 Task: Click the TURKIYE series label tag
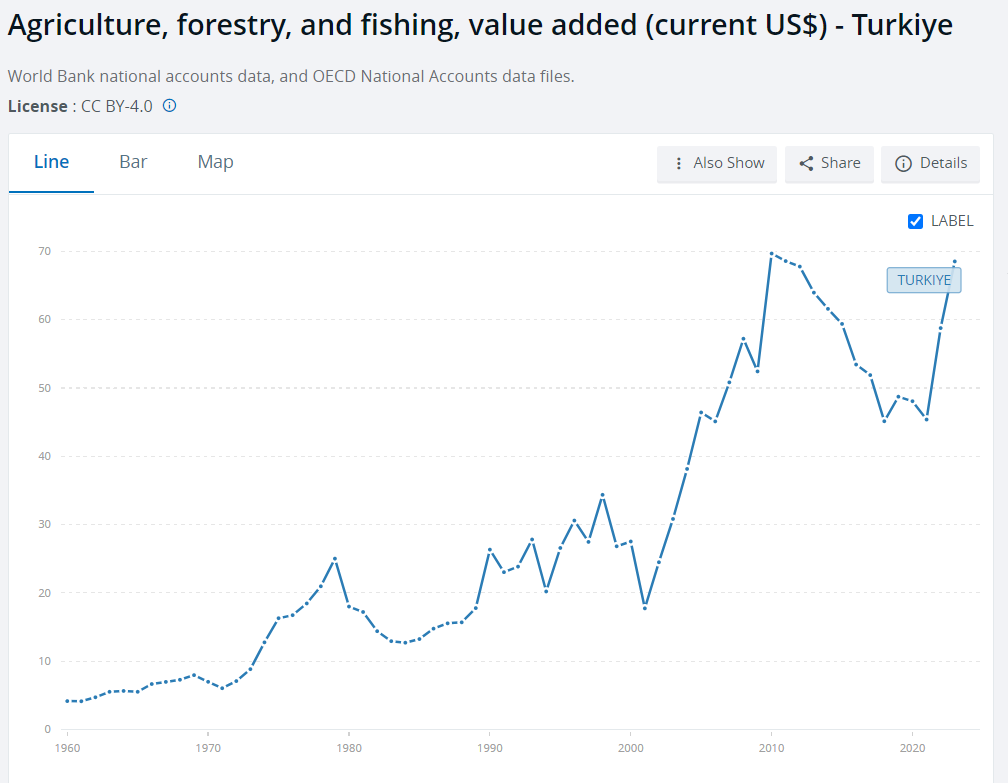click(924, 280)
